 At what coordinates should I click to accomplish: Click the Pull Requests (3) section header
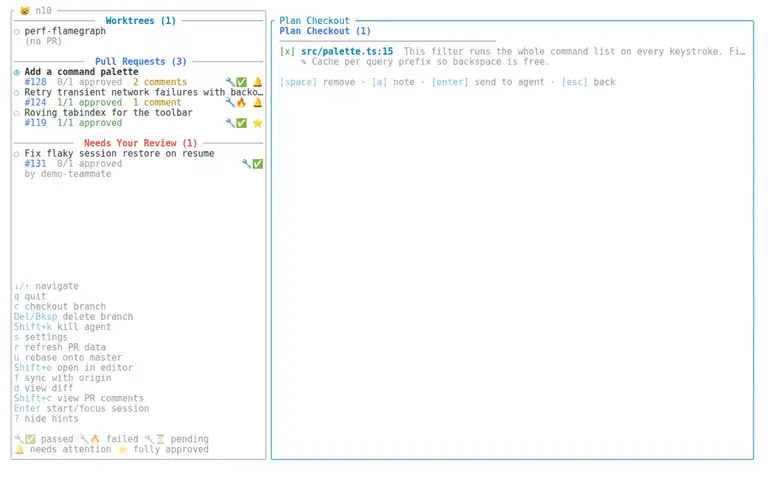point(141,61)
